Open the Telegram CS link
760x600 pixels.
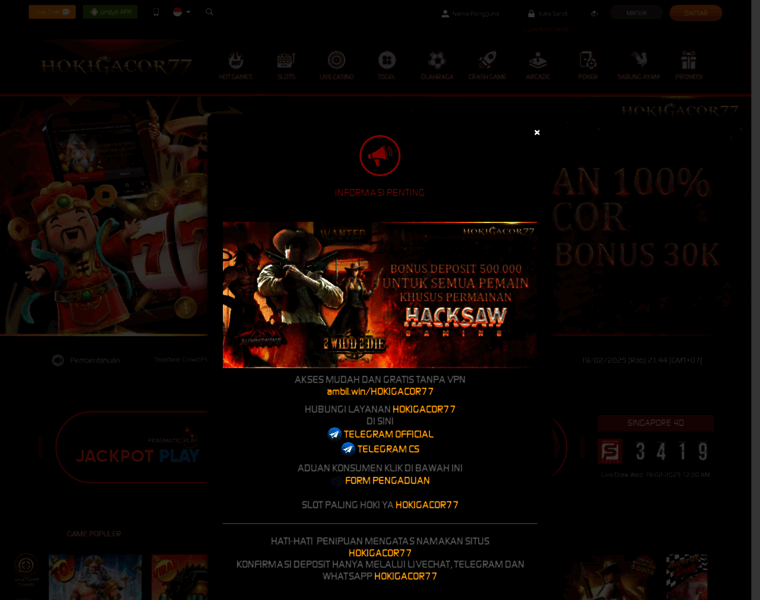click(388, 449)
